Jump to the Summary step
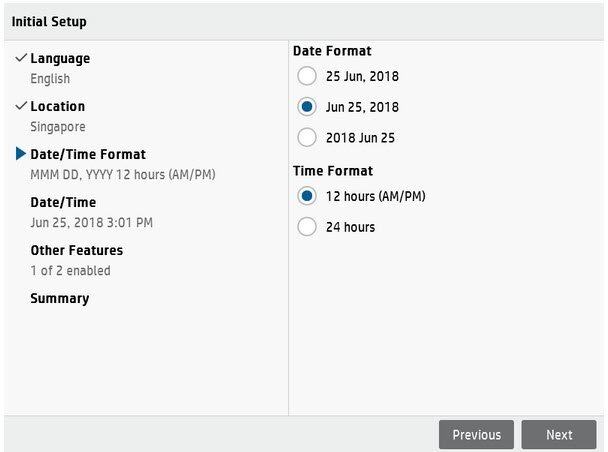The height and width of the screenshot is (452, 608). point(60,298)
